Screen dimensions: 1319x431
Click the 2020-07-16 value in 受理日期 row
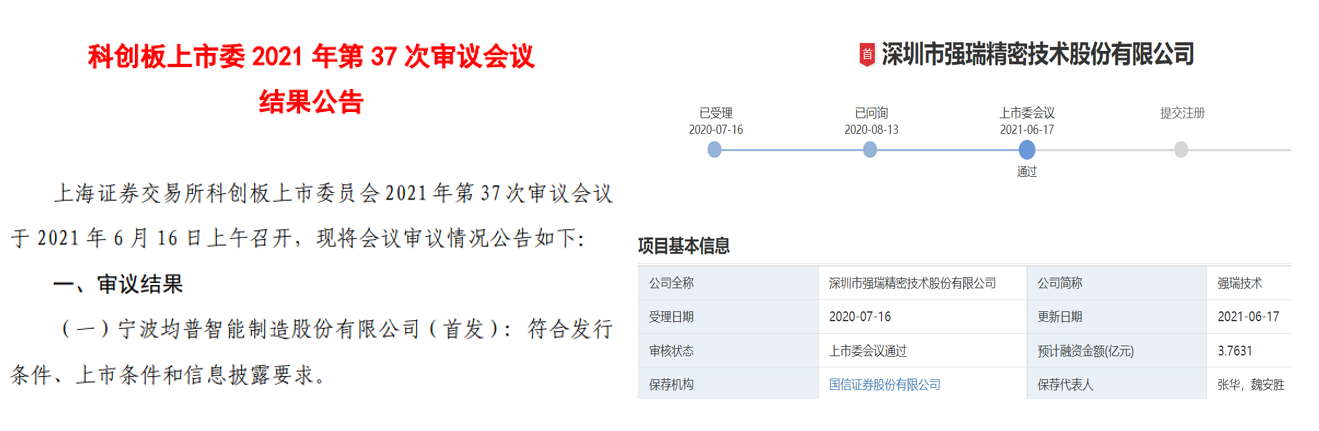(x=860, y=317)
